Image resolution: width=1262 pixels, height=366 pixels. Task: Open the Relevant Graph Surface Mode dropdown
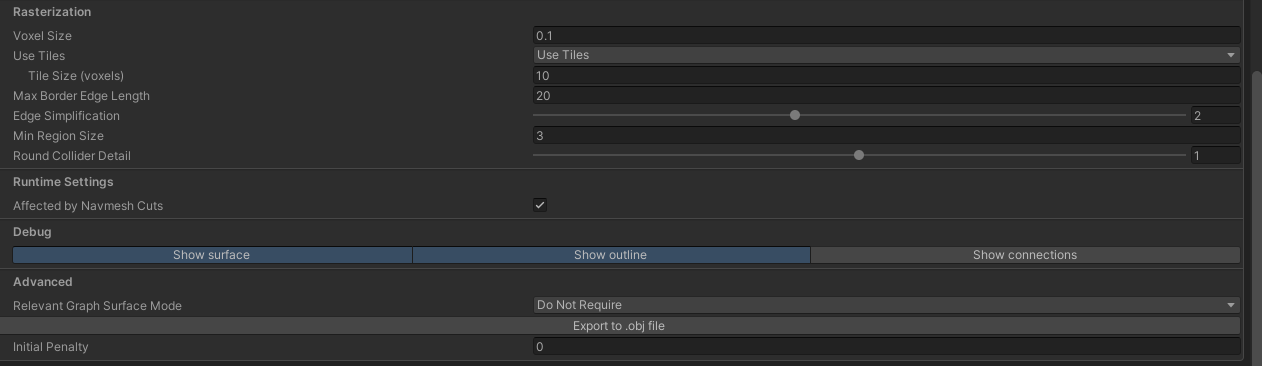886,305
